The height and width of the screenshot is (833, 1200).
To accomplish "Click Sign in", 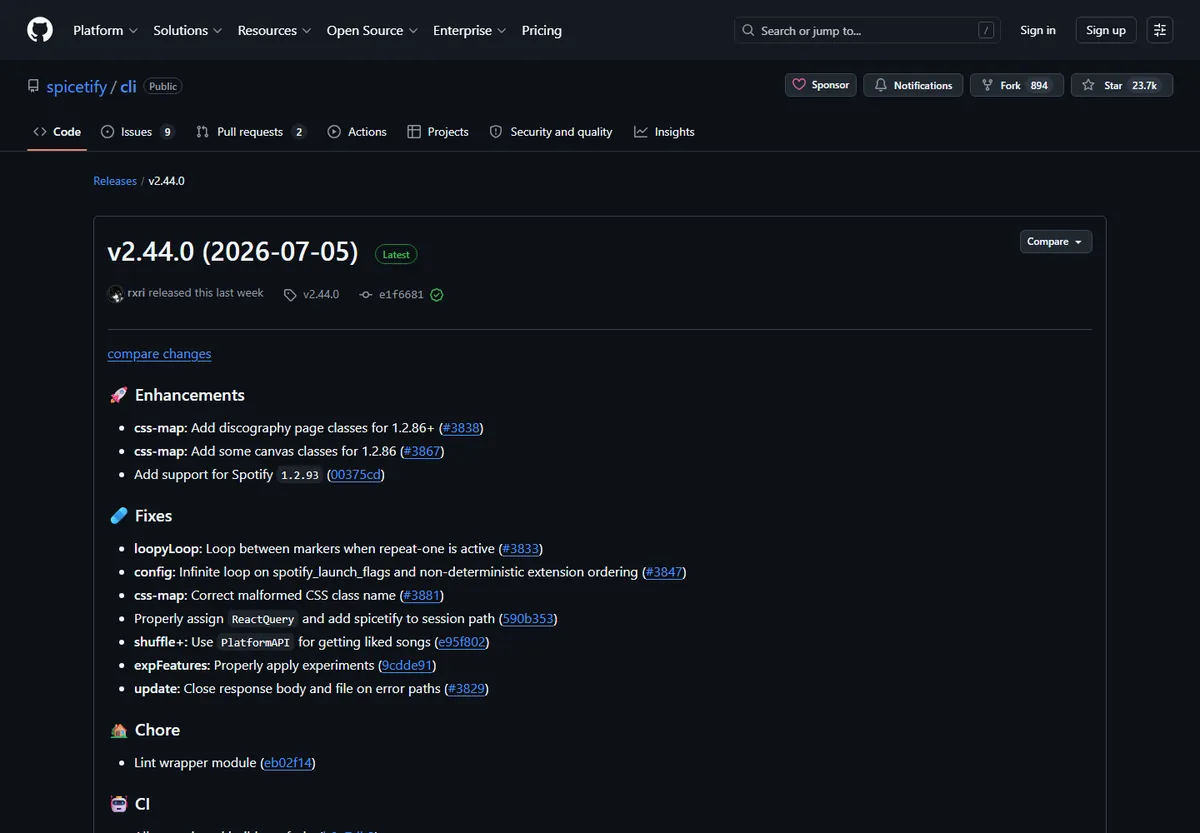I will point(1038,30).
